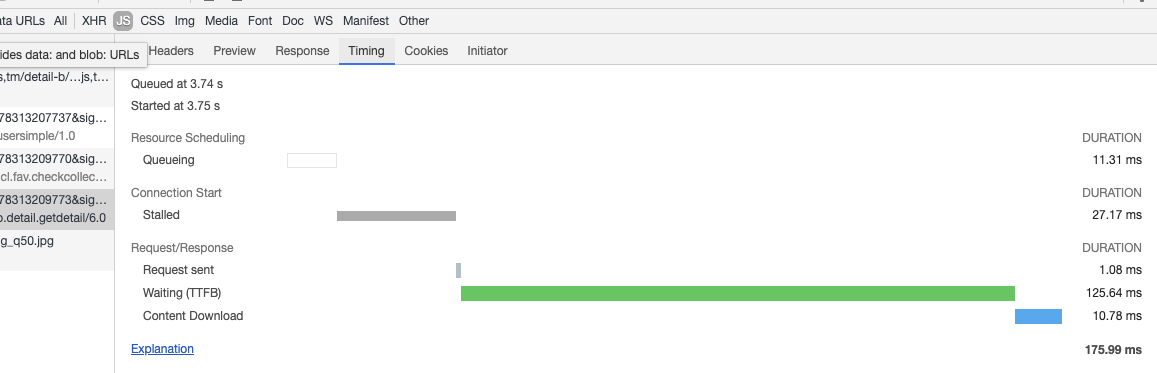
Task: Show all request types with All filter
Action: 61,21
